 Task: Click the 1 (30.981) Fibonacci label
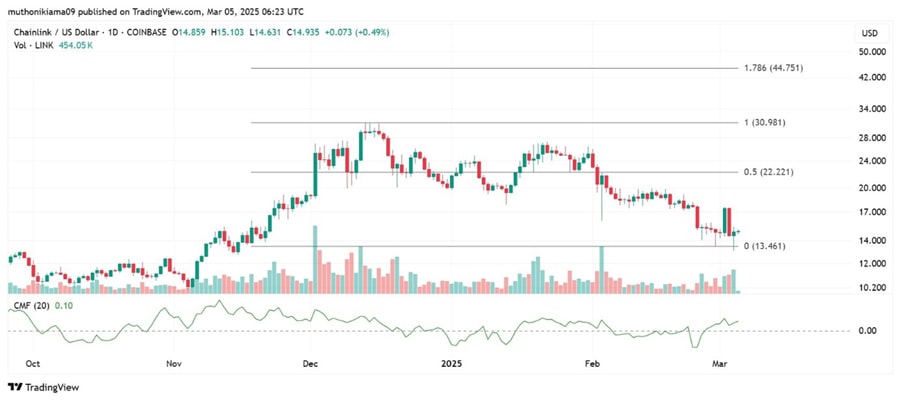[x=765, y=123]
